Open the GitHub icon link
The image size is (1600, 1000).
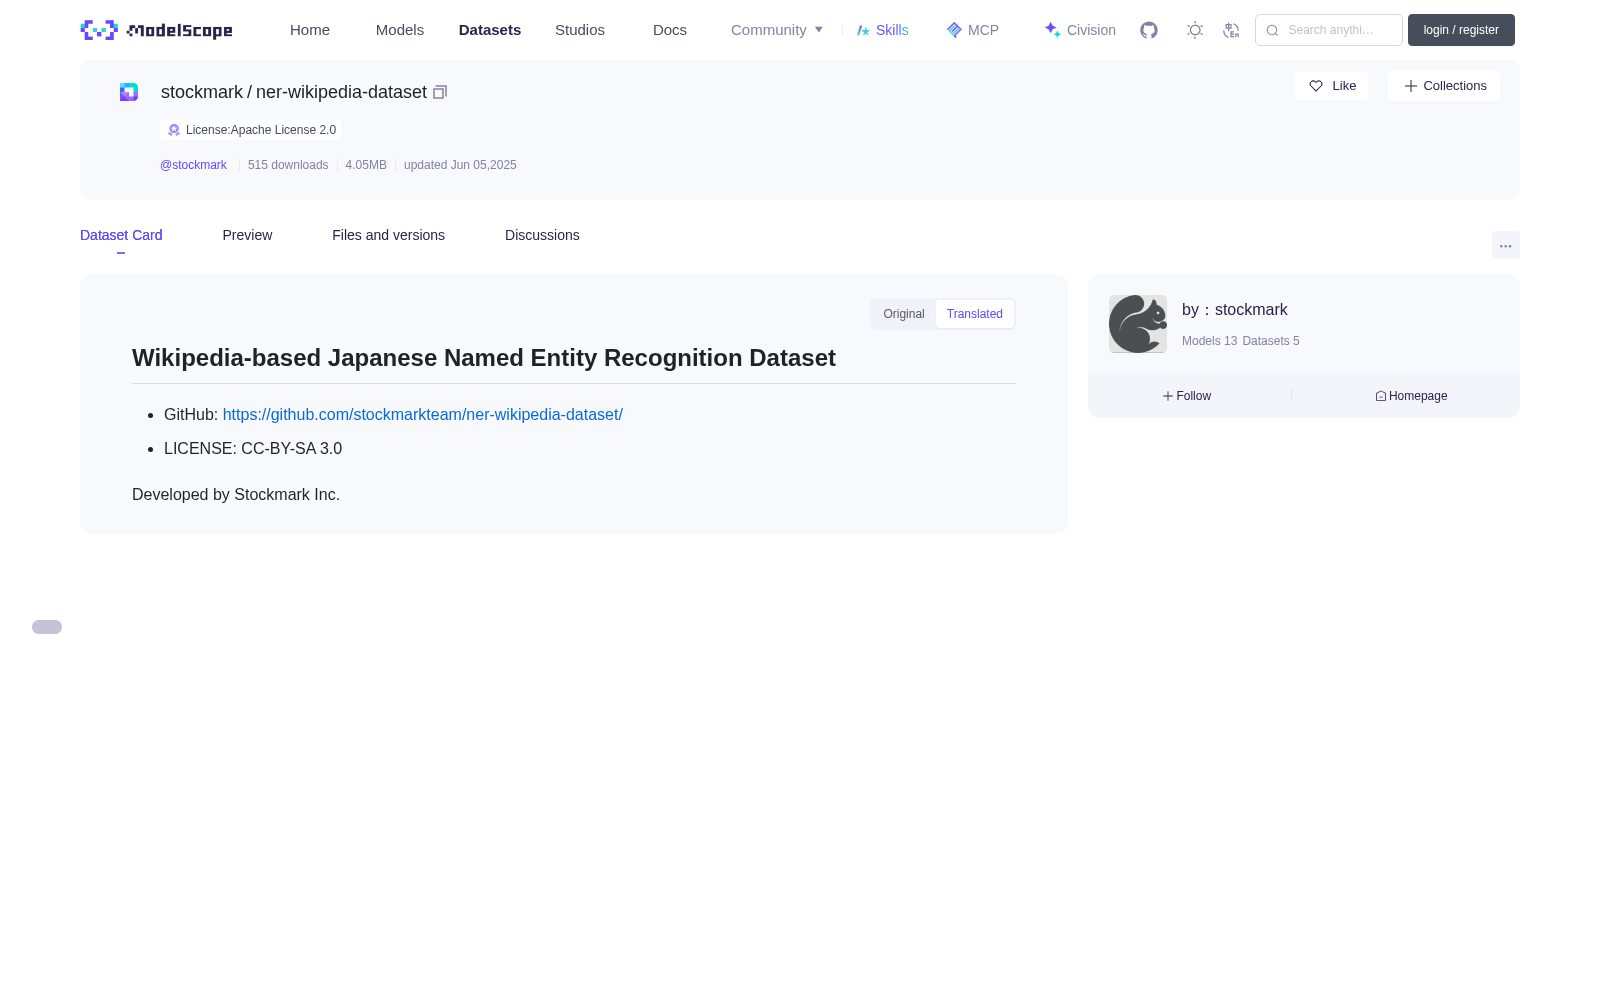tap(1149, 30)
